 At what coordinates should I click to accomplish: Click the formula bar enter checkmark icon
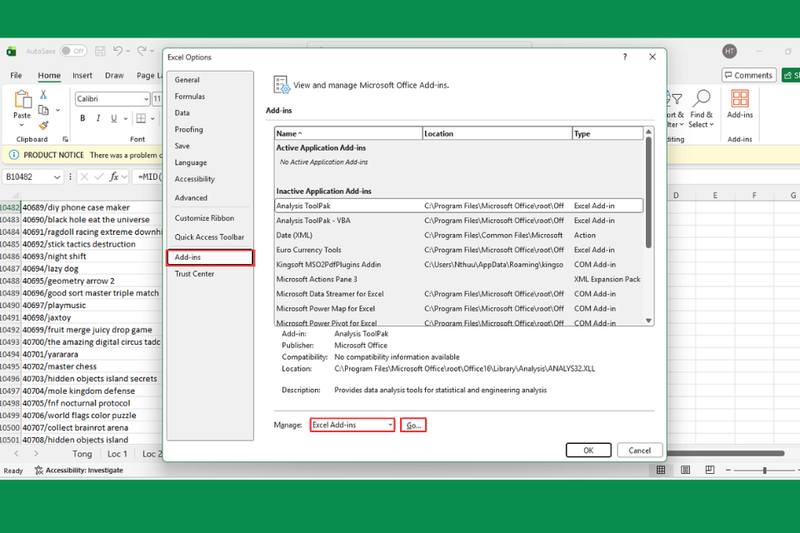(99, 176)
